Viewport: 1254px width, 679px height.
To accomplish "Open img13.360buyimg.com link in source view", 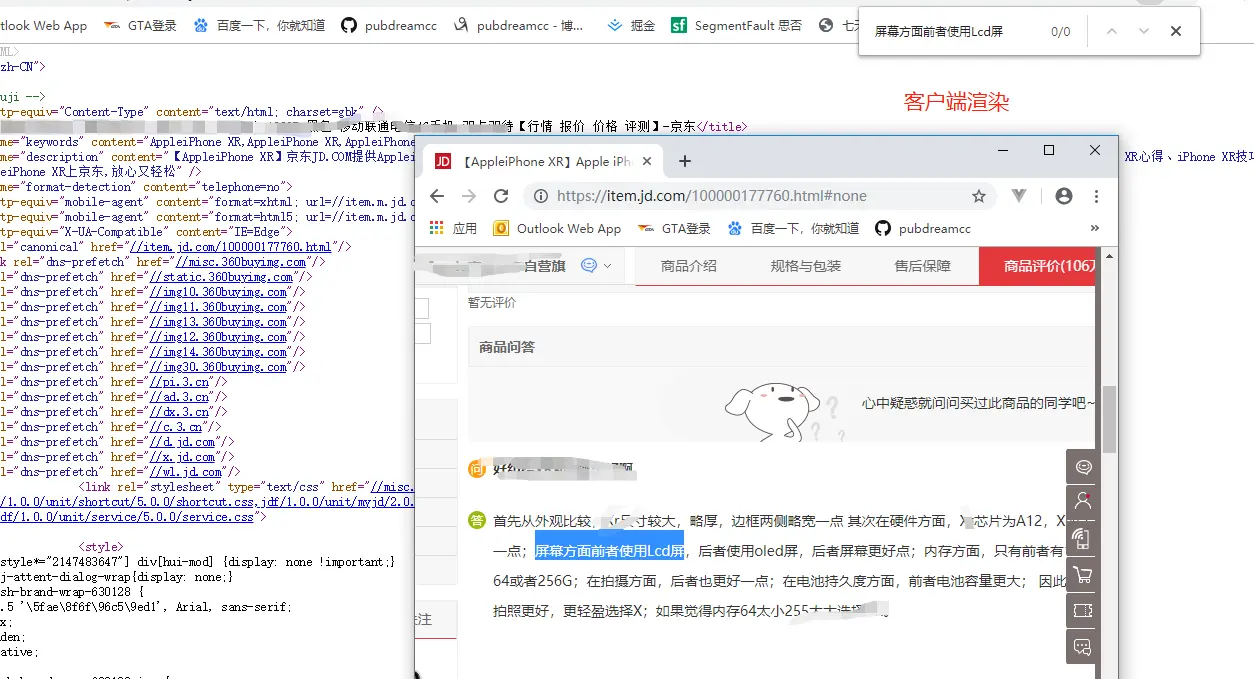I will point(217,322).
